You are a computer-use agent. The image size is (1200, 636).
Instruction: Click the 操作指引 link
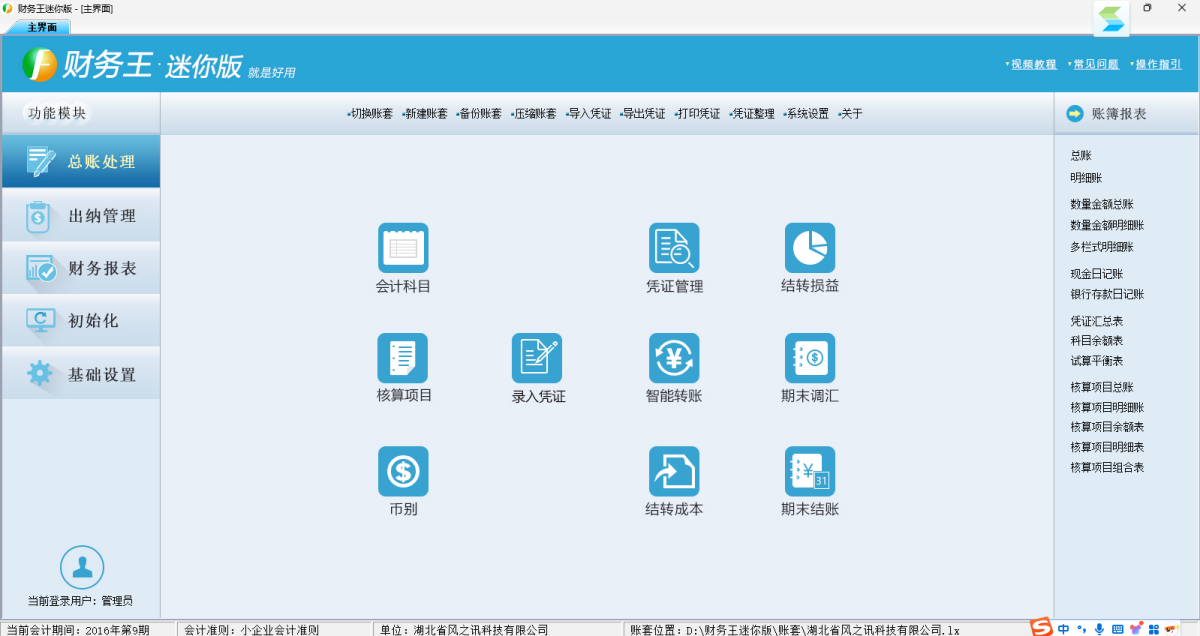[x=1158, y=64]
